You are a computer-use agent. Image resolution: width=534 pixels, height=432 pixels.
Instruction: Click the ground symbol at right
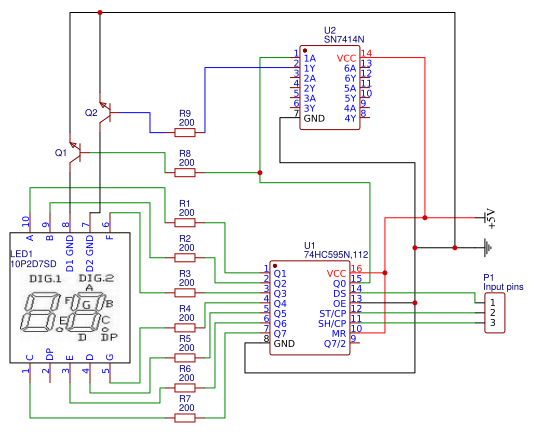(x=487, y=248)
